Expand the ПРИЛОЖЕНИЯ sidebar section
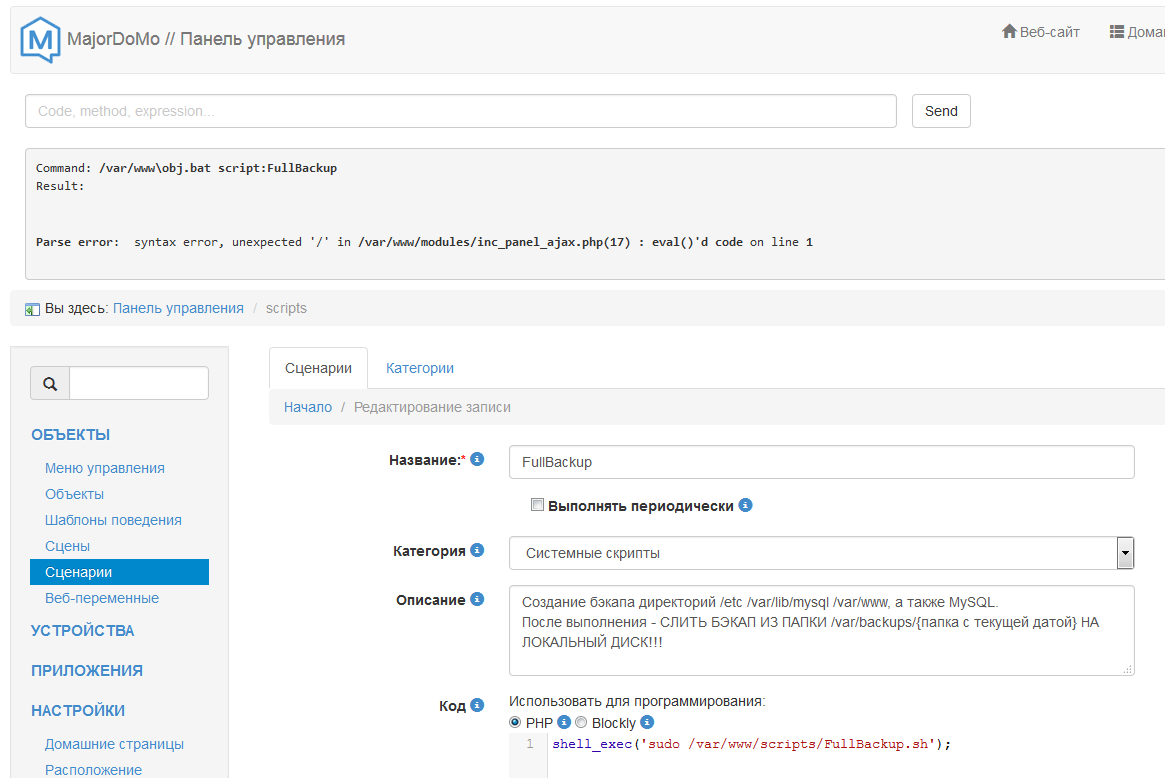This screenshot has height=778, width=1165. [x=86, y=671]
